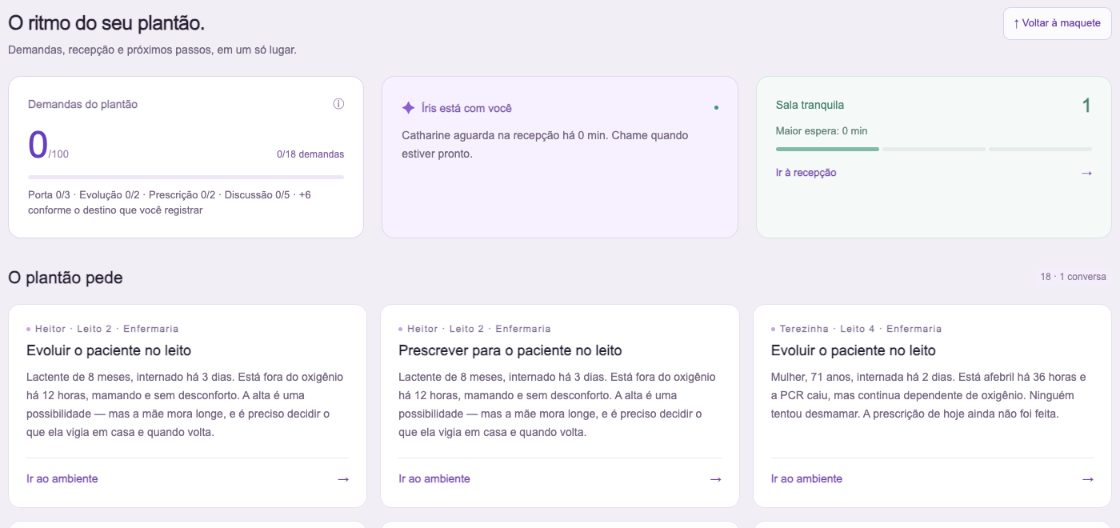The height and width of the screenshot is (528, 1120).
Task: Open Ir ao ambiente in Terezinha card
Action: coord(806,479)
